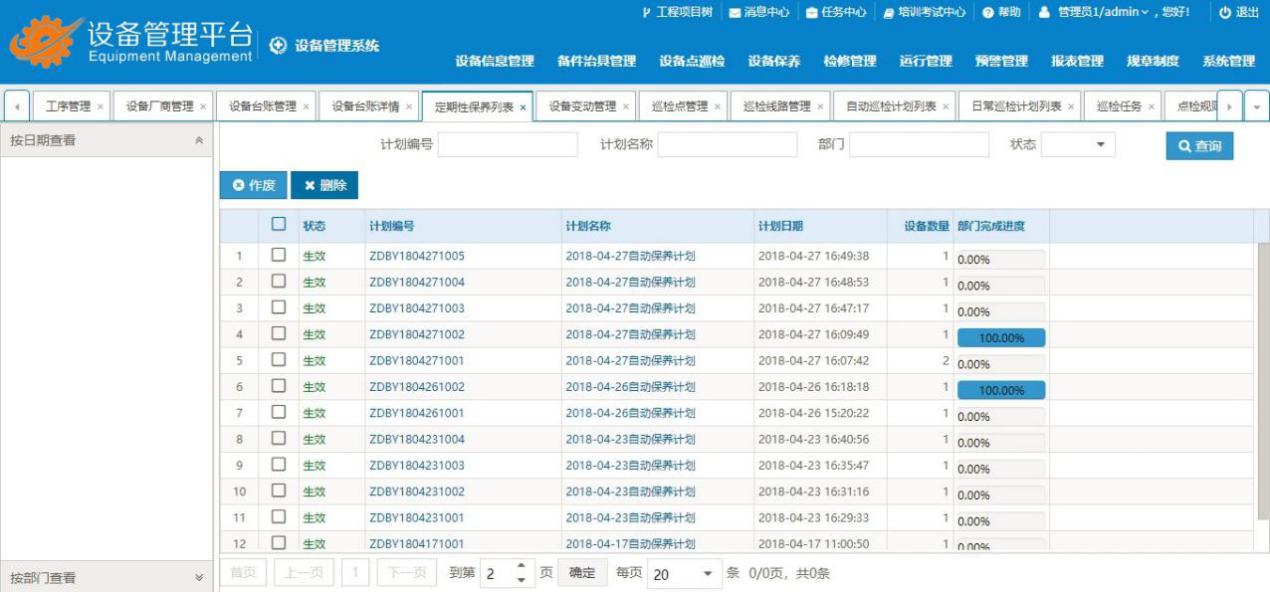Click the 查询 search button

tap(1199, 146)
